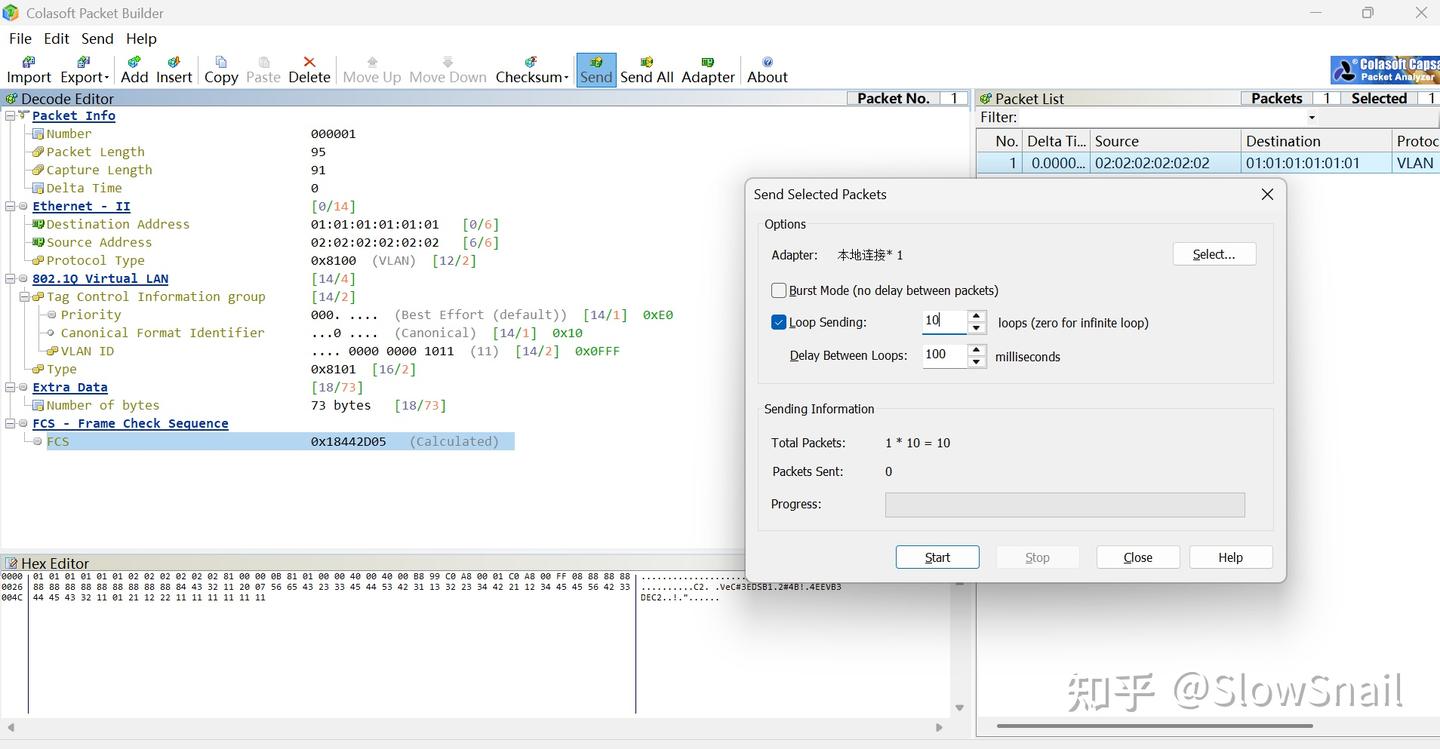The image size is (1440, 749).
Task: Click the Import toolbar icon
Action: coord(29,70)
